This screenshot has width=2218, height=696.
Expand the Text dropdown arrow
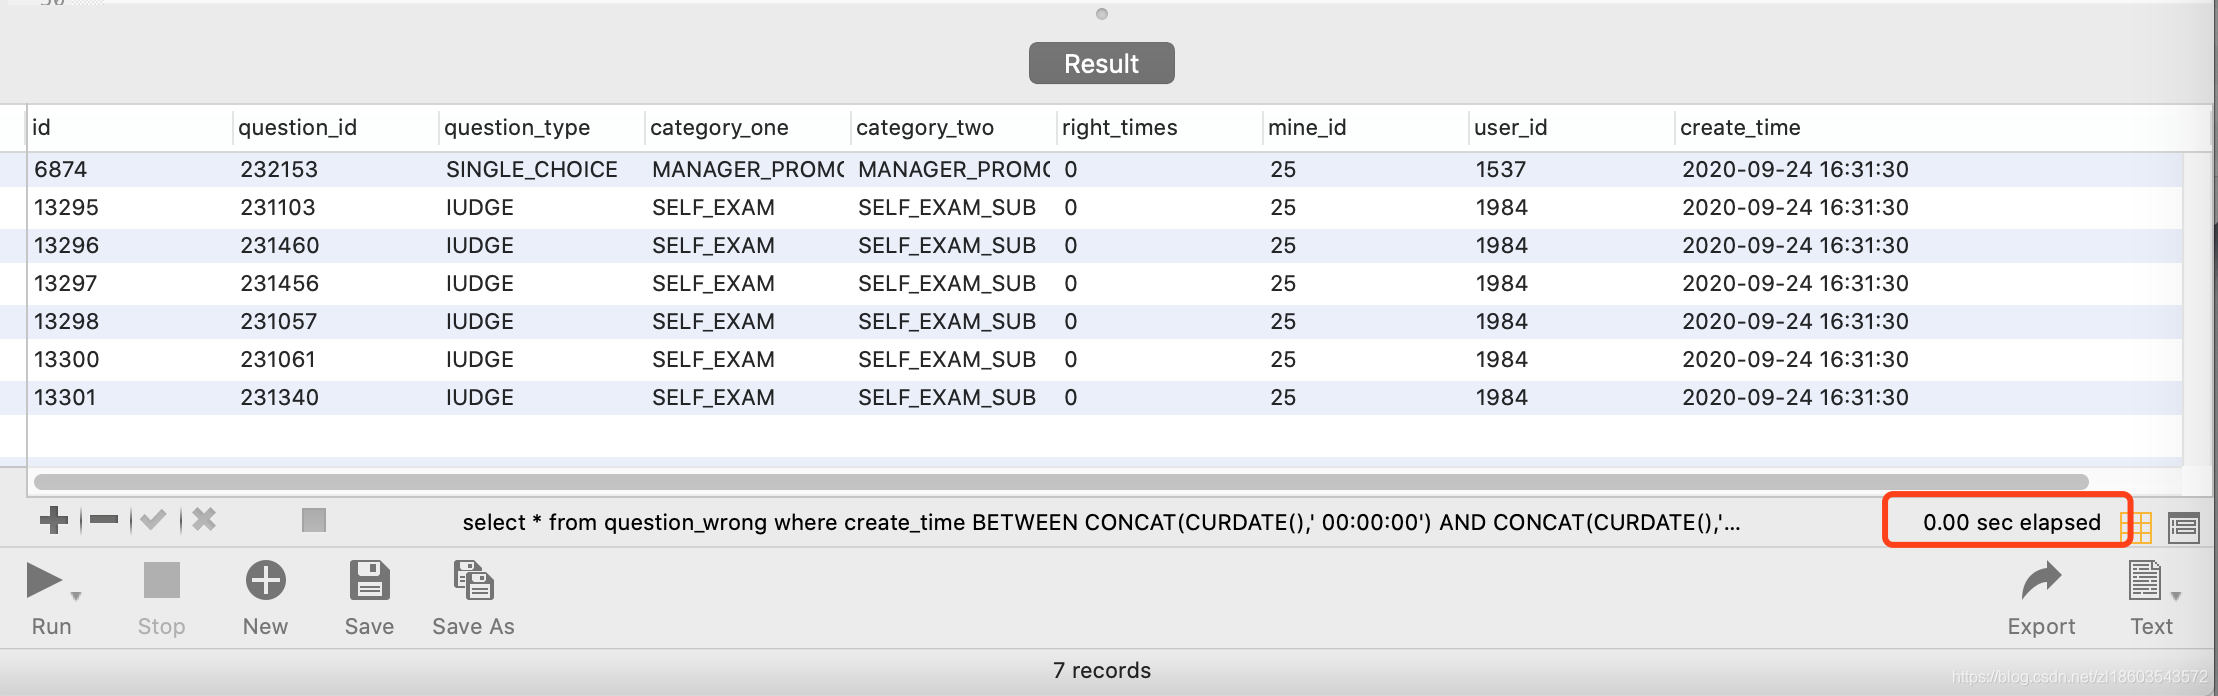point(2175,596)
